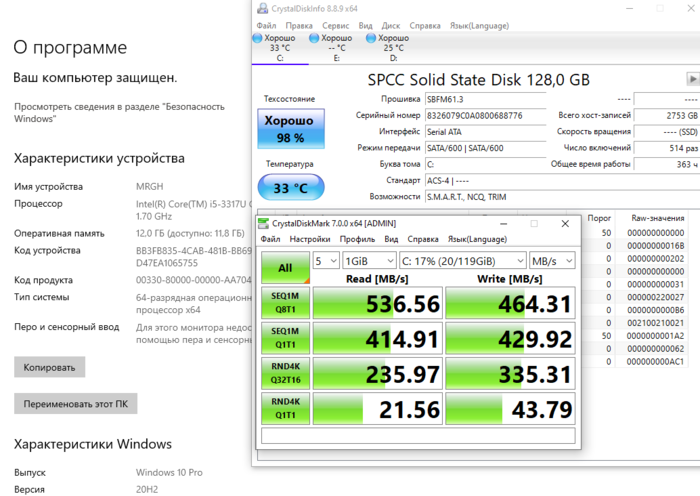This screenshot has width=700, height=496.
Task: Click RND4K Q32T16 read result 235.97
Action: click(x=378, y=374)
